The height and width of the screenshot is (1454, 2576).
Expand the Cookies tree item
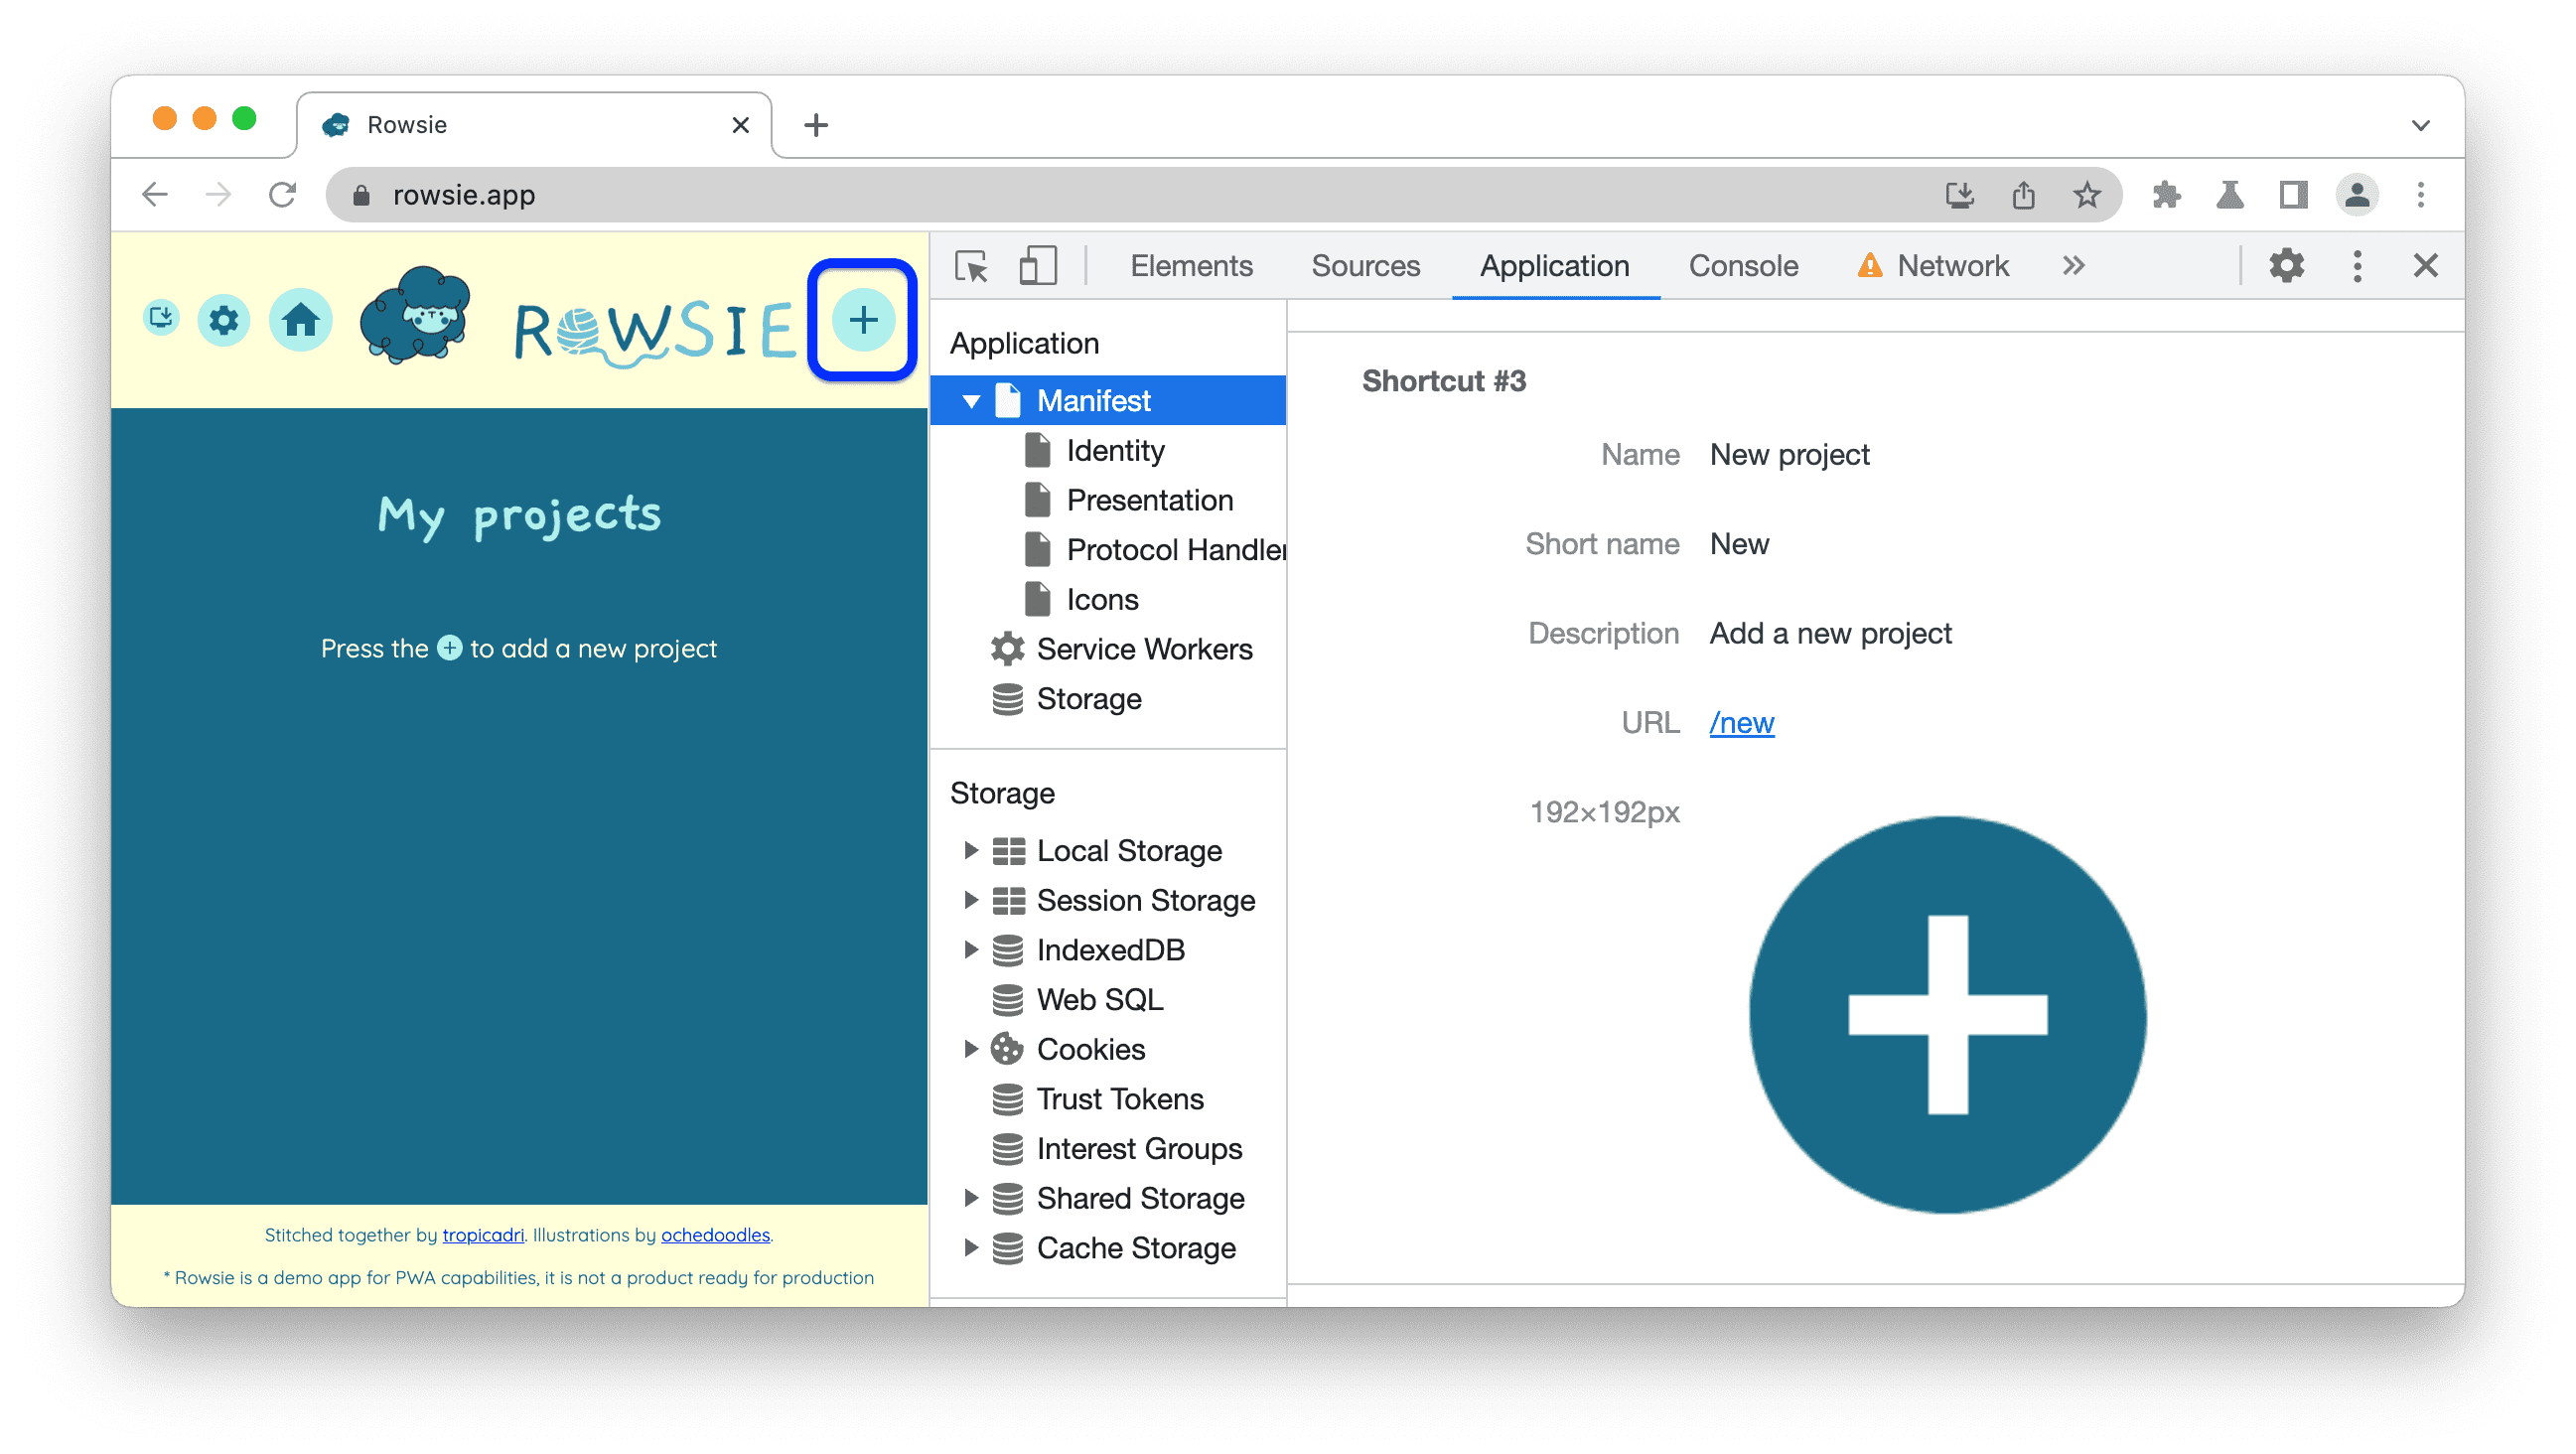(x=969, y=1049)
